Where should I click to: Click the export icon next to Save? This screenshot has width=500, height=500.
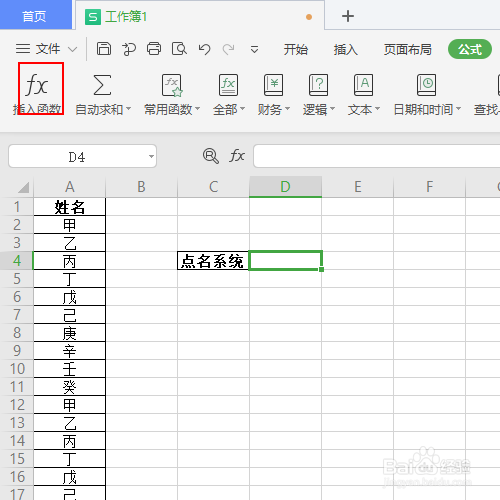129,49
